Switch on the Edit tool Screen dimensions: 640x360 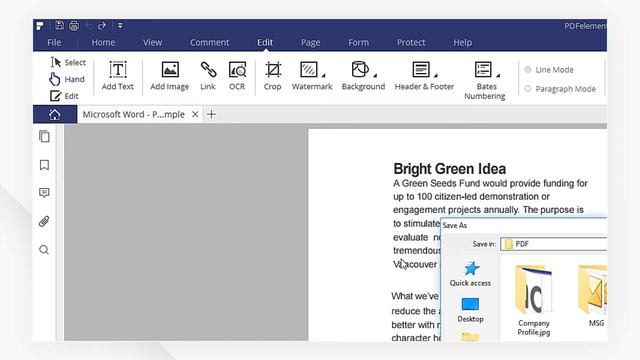pos(64,96)
